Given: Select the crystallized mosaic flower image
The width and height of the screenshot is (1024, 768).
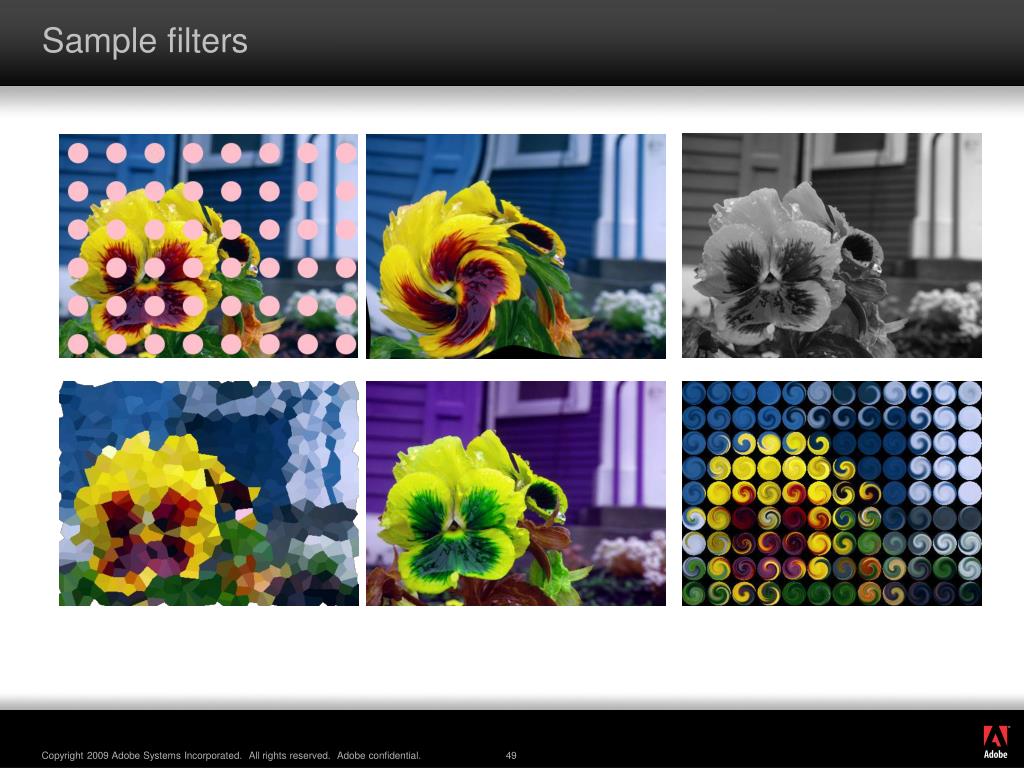Looking at the screenshot, I should (x=208, y=493).
